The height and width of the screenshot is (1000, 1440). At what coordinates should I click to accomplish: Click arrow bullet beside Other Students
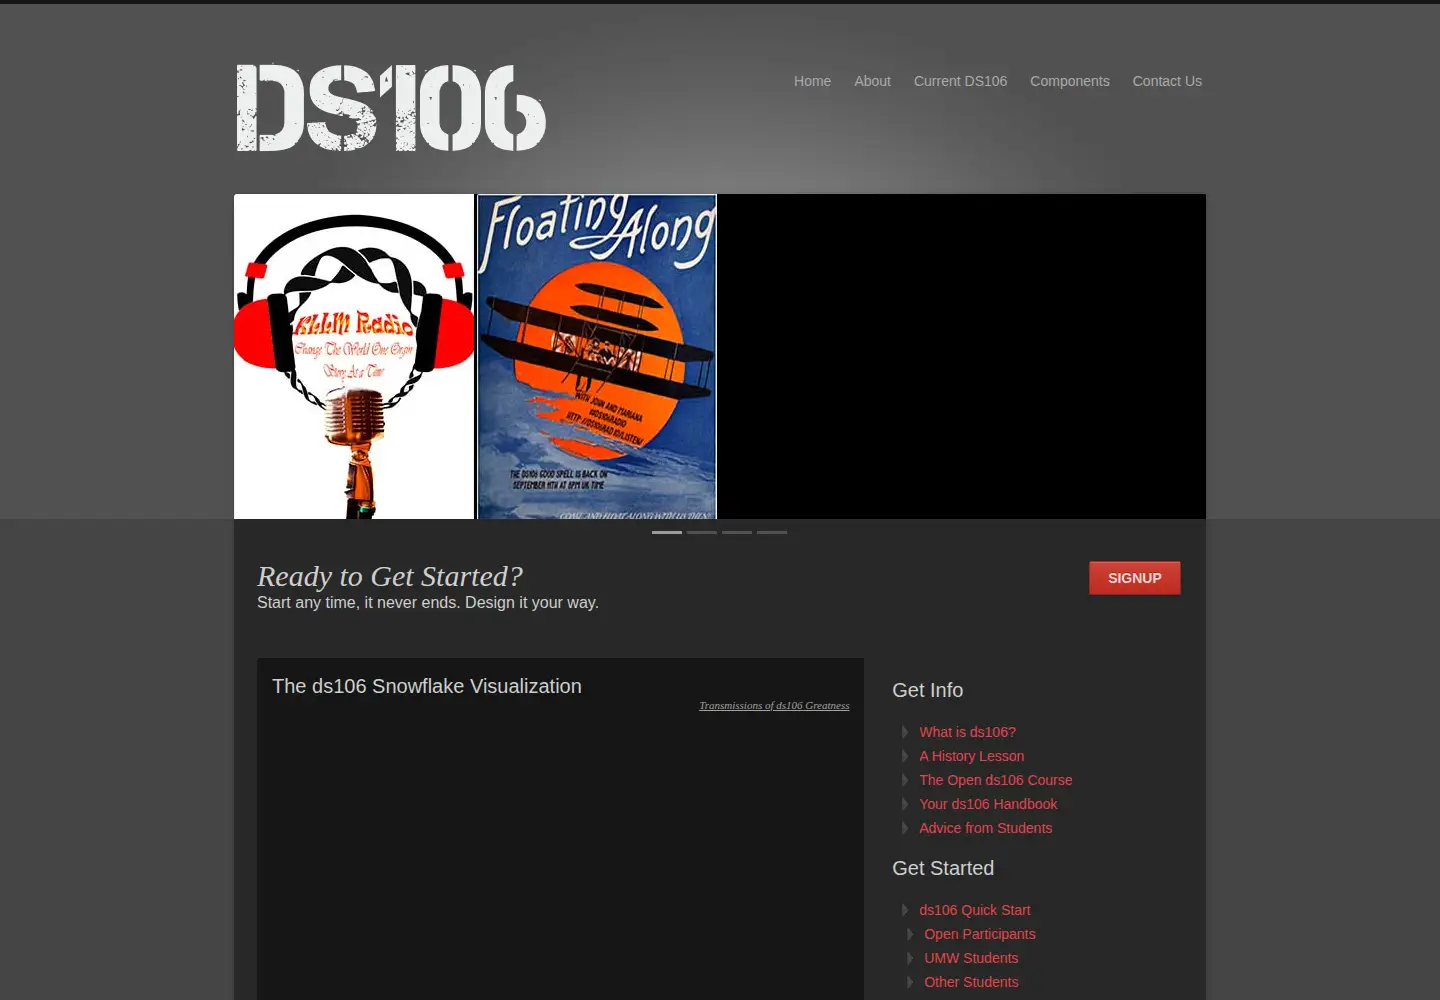pyautogui.click(x=910, y=982)
